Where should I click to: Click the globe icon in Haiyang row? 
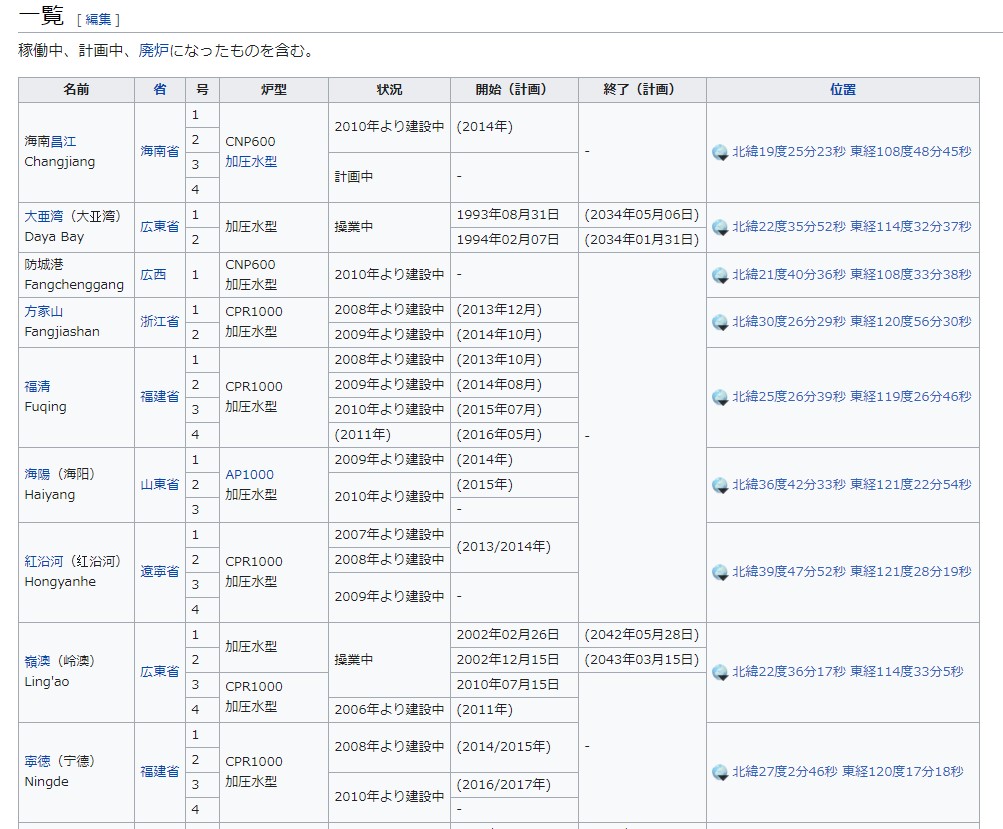[x=720, y=485]
